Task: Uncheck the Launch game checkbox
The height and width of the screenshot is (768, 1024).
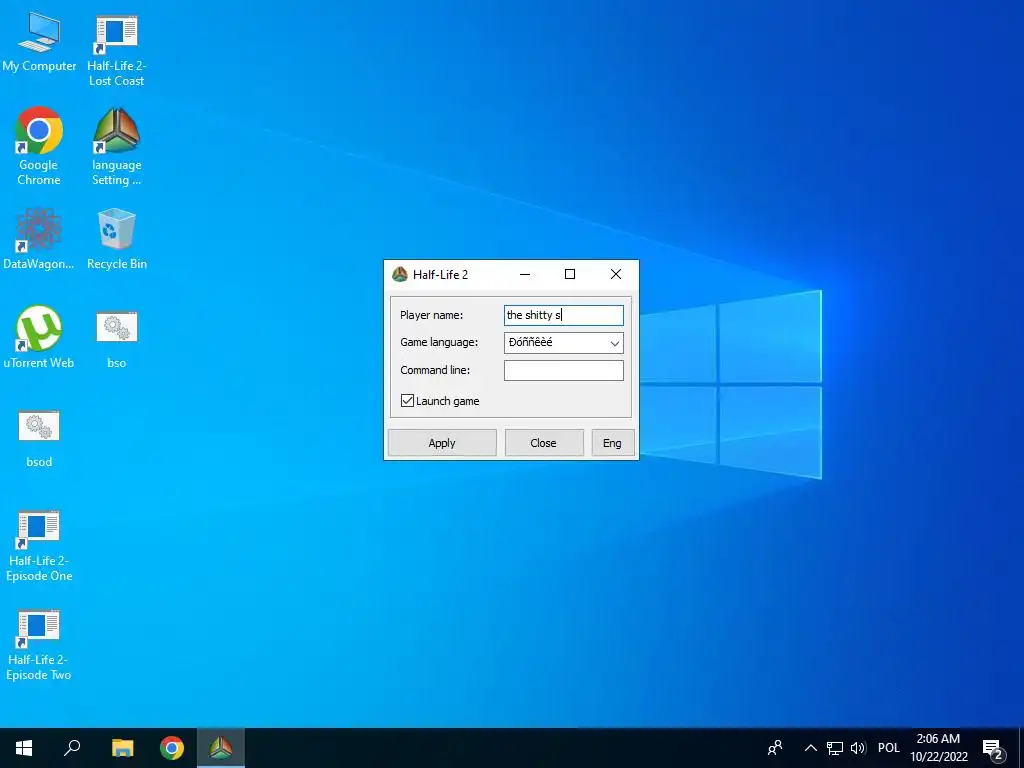Action: [x=407, y=400]
